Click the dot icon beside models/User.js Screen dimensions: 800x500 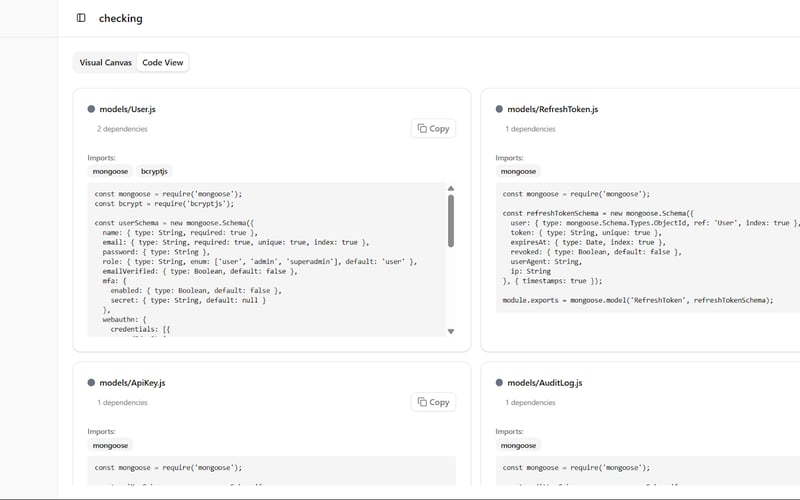pos(91,109)
